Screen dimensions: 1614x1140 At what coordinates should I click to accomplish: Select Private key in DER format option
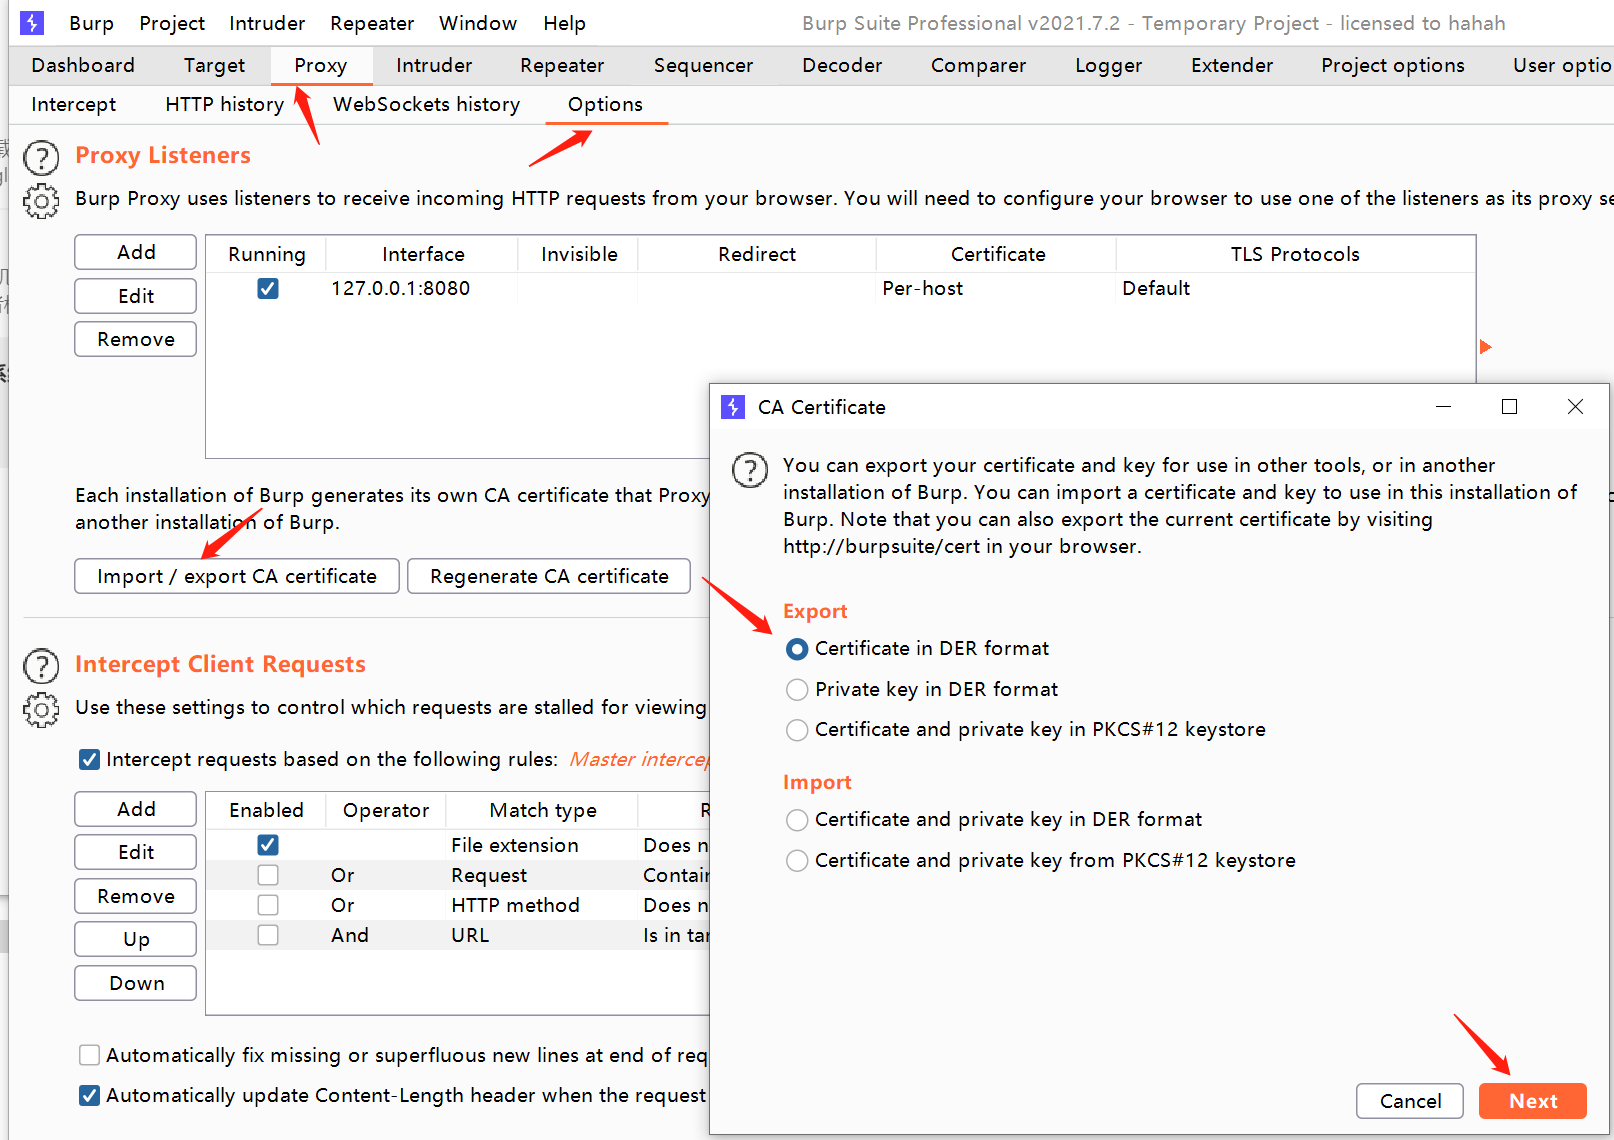797,690
